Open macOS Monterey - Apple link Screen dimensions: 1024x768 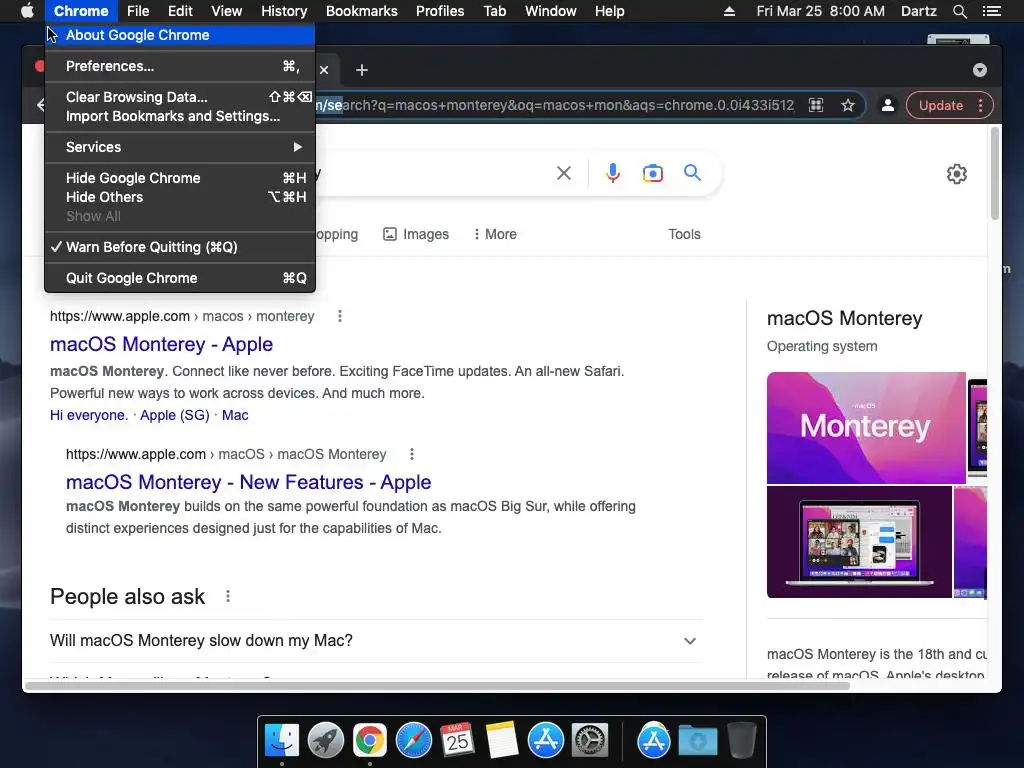coord(161,344)
